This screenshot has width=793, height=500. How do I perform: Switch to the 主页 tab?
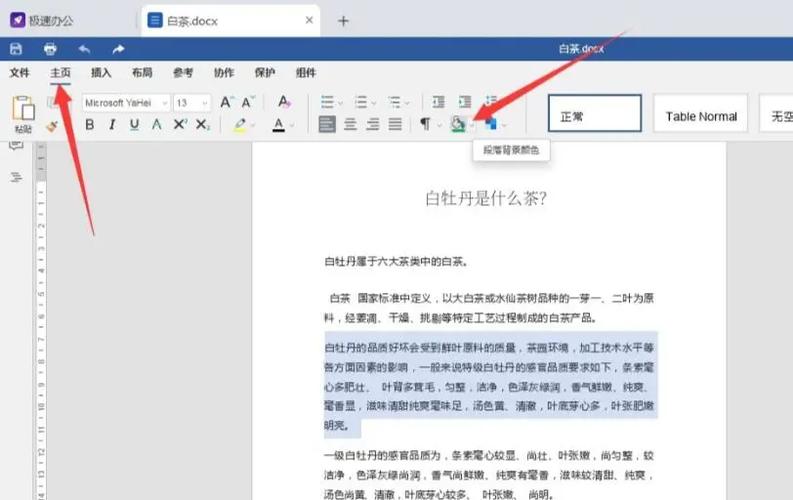click(60, 73)
